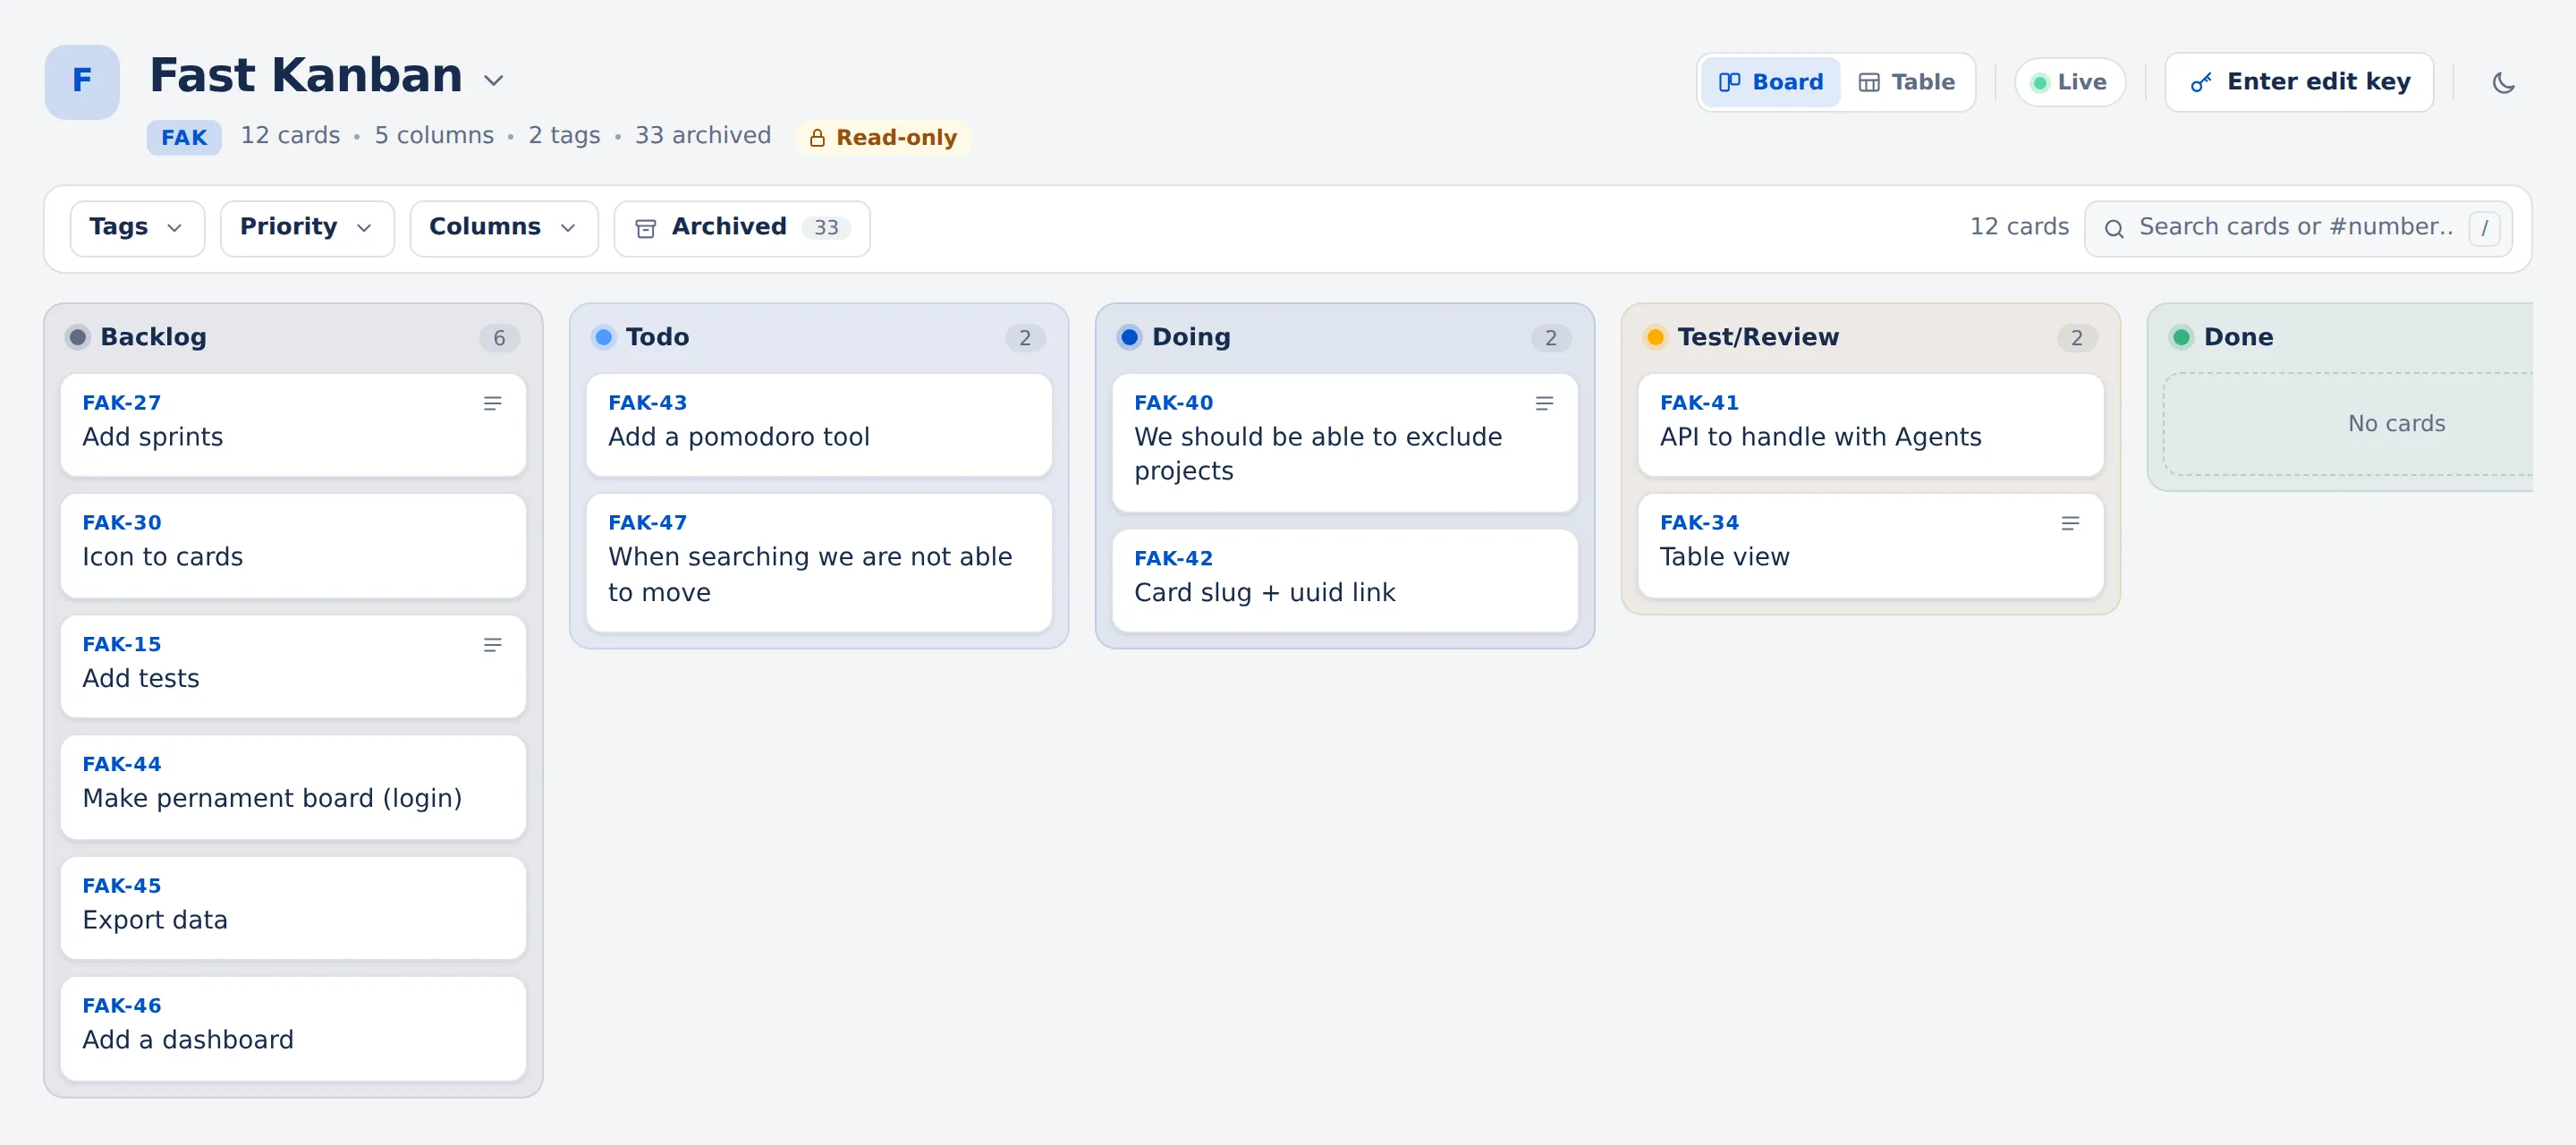
Task: Open FAK-41 API to handle with Agents
Action: tap(1870, 424)
